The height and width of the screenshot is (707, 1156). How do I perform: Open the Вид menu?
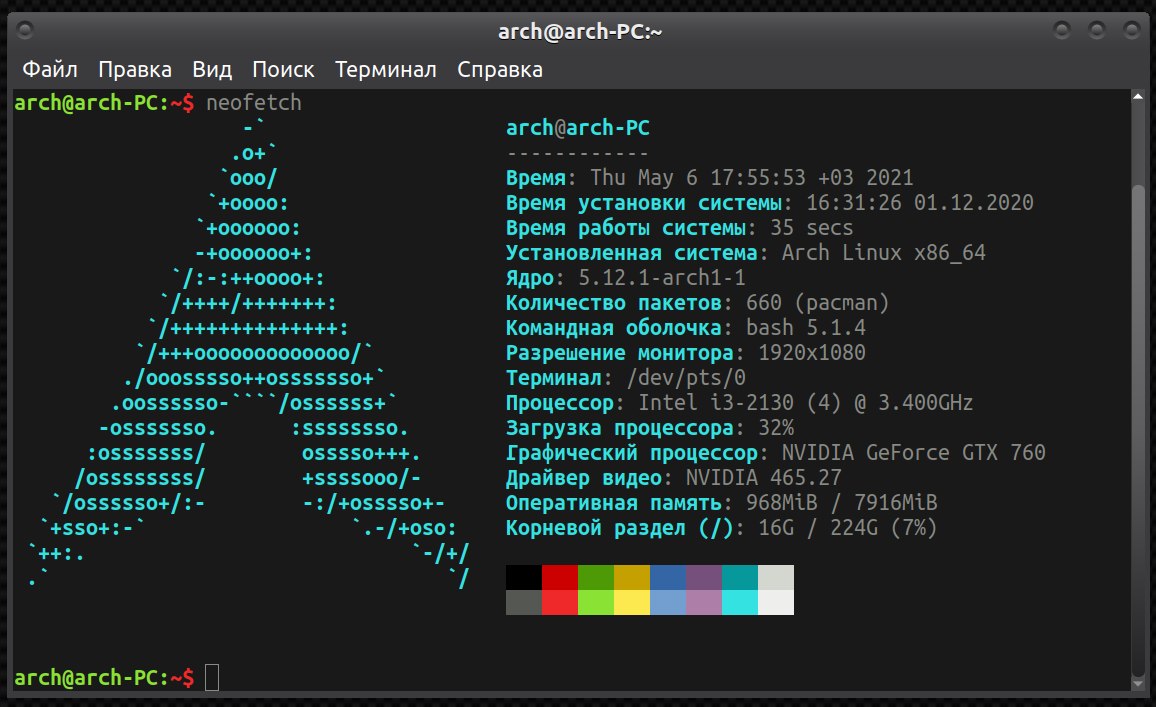click(x=212, y=69)
